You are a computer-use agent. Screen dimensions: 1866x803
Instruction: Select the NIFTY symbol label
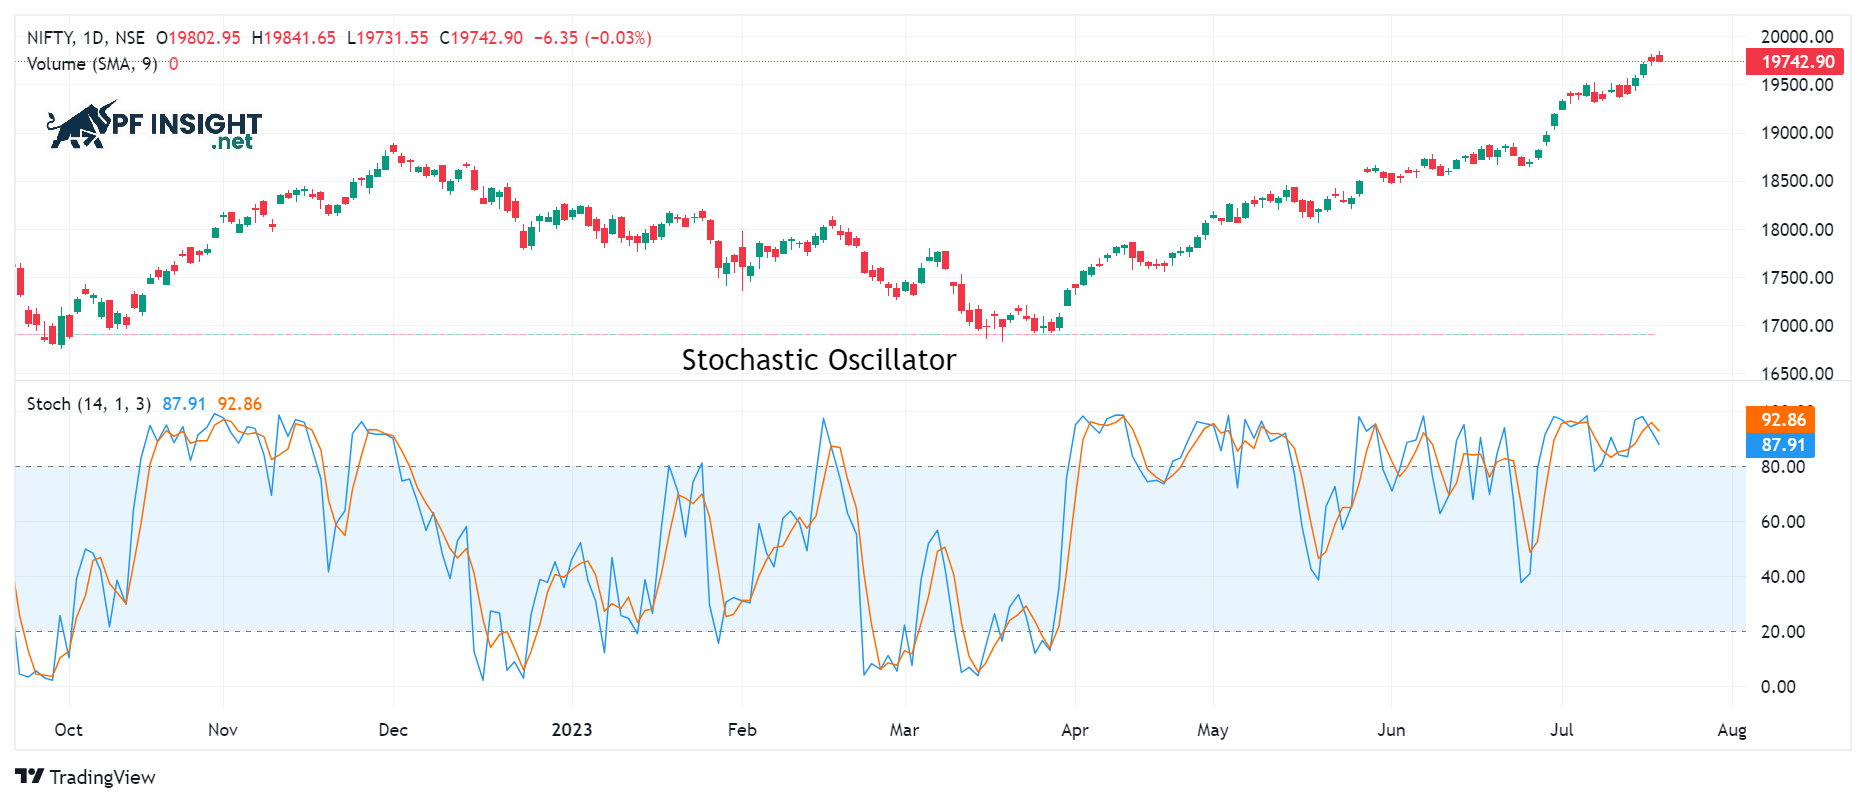point(49,38)
